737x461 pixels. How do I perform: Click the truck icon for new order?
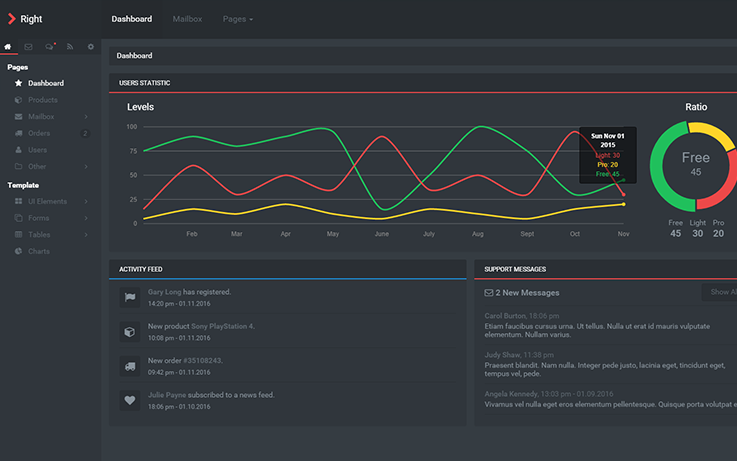pos(129,366)
